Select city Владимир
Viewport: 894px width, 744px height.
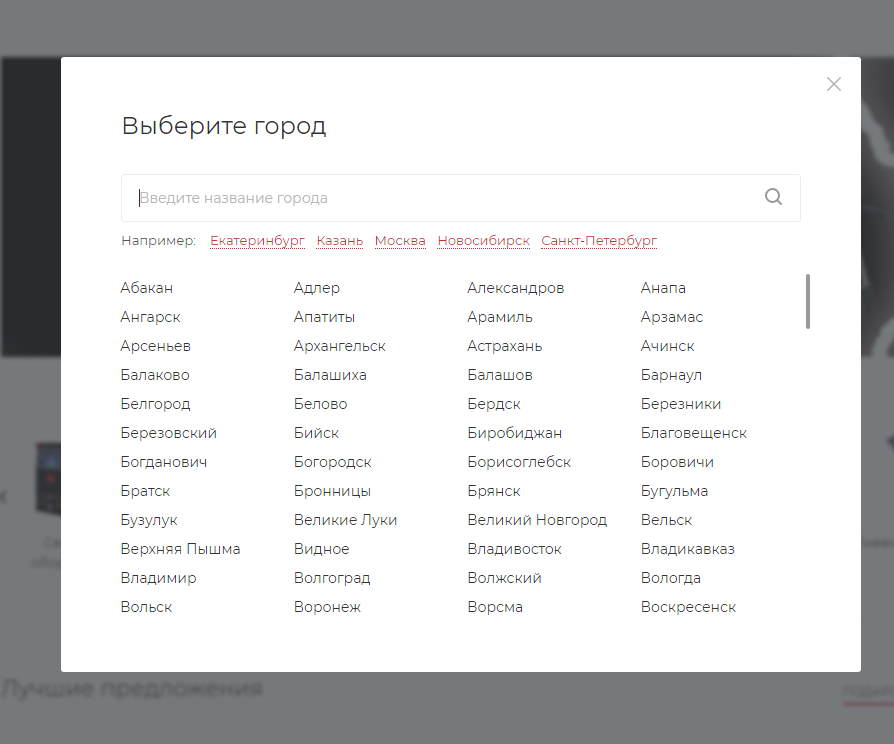159,579
